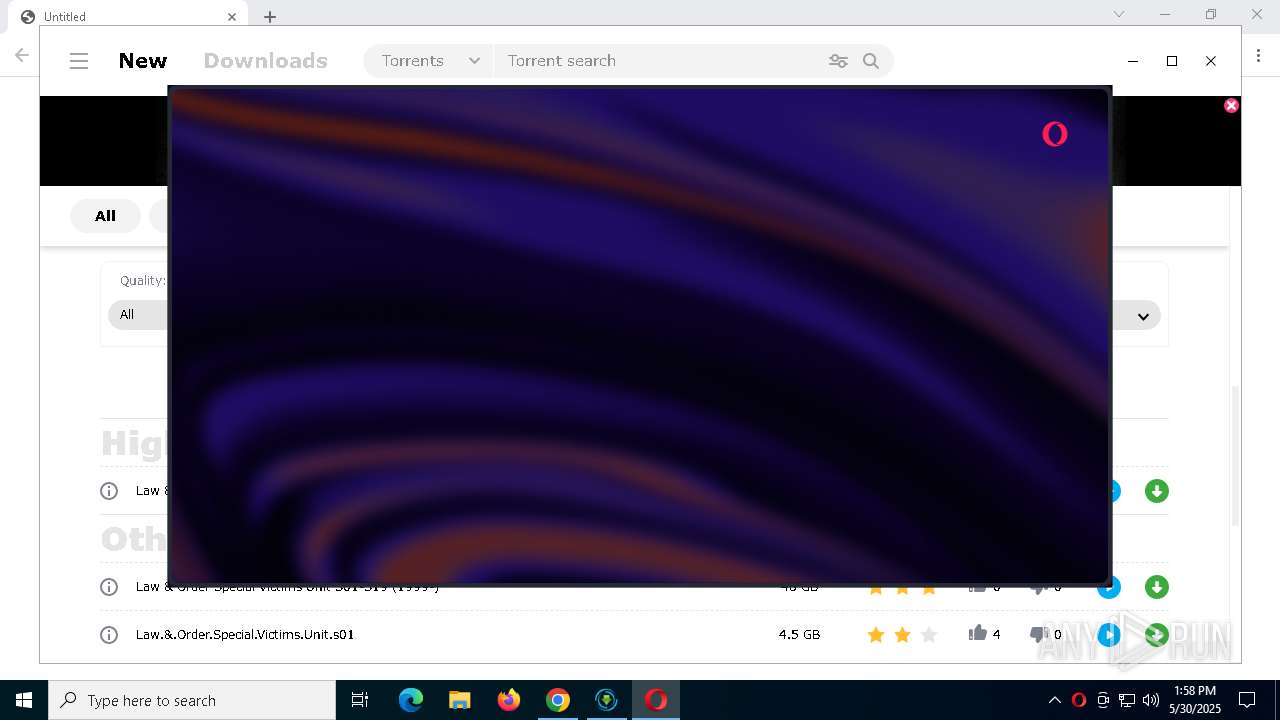Open network status in system tray
This screenshot has width=1280, height=720.
[x=1126, y=700]
